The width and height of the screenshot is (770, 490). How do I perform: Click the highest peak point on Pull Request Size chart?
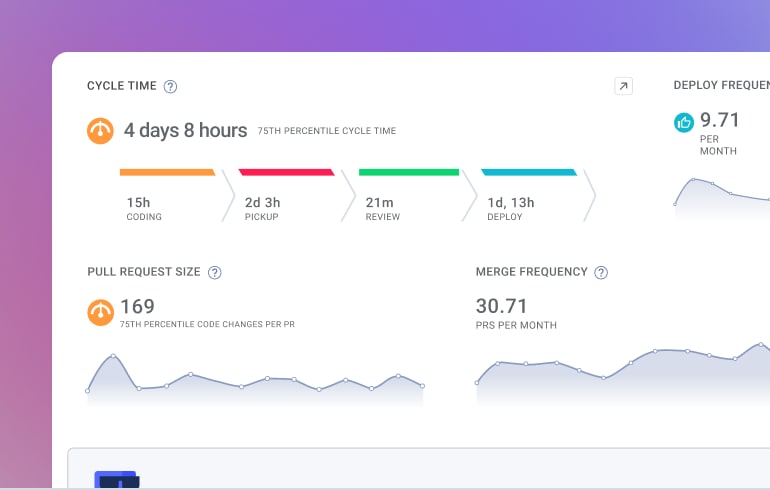tap(113, 355)
